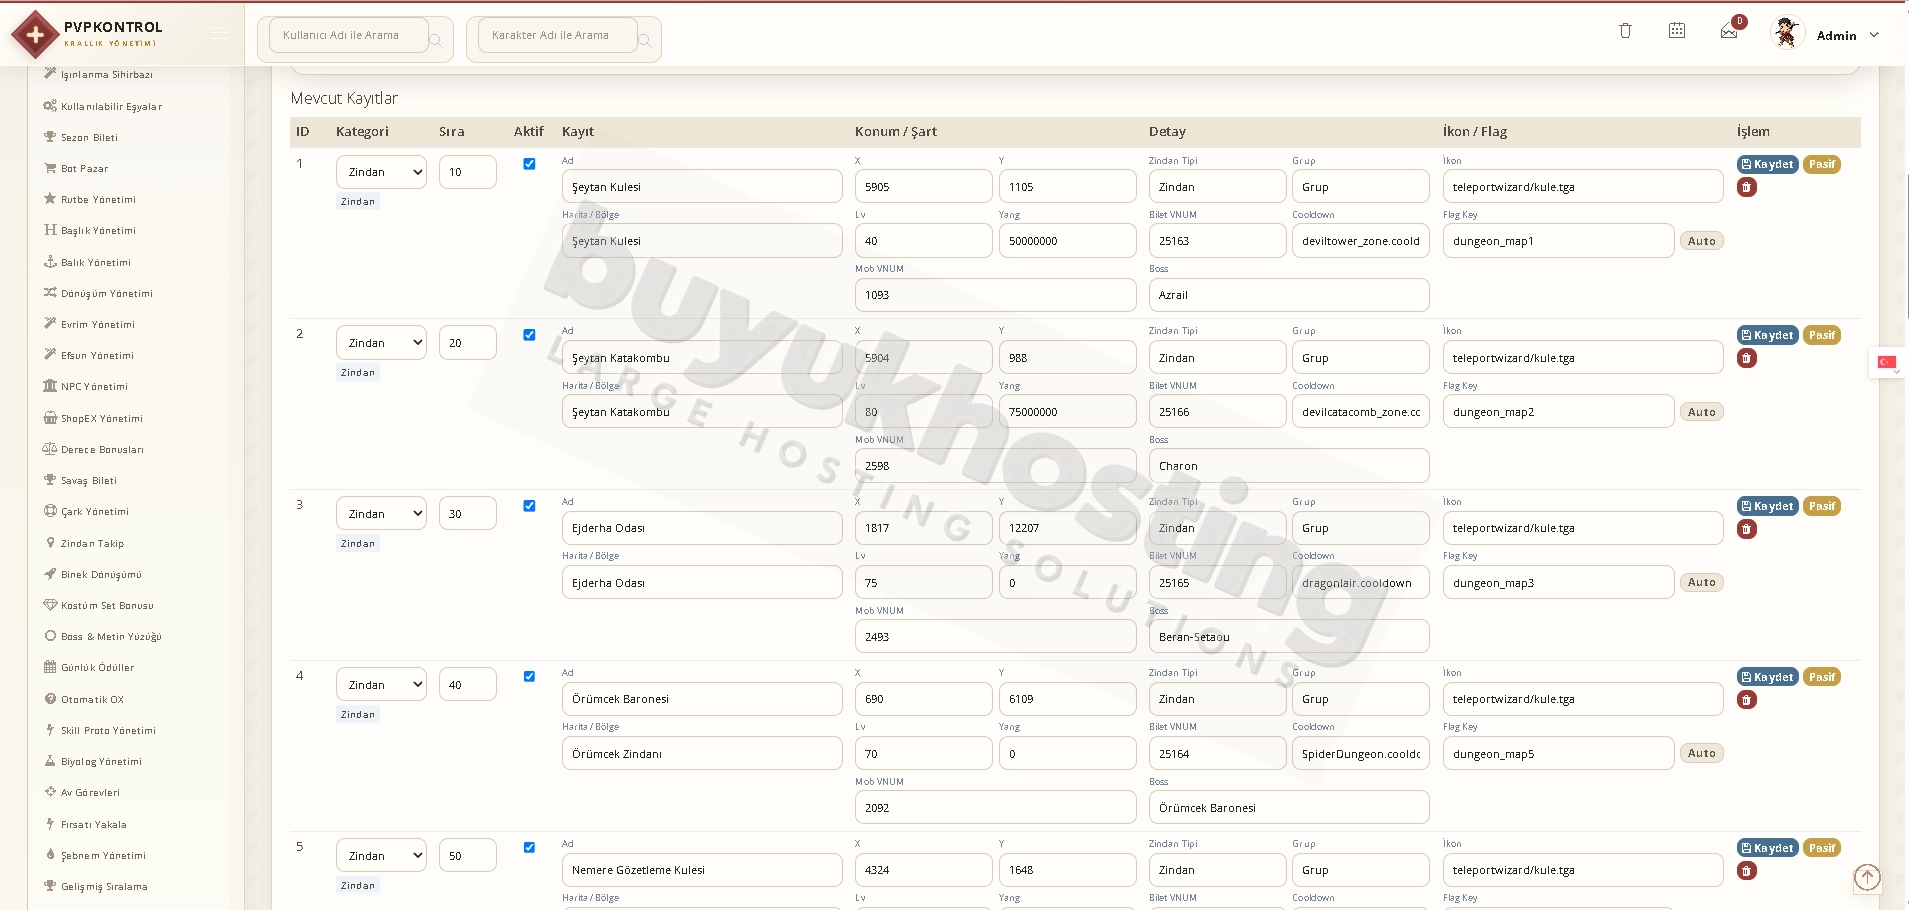This screenshot has width=1909, height=910.
Task: Click Auto beside dungeon_map1 flag key
Action: (x=1701, y=241)
